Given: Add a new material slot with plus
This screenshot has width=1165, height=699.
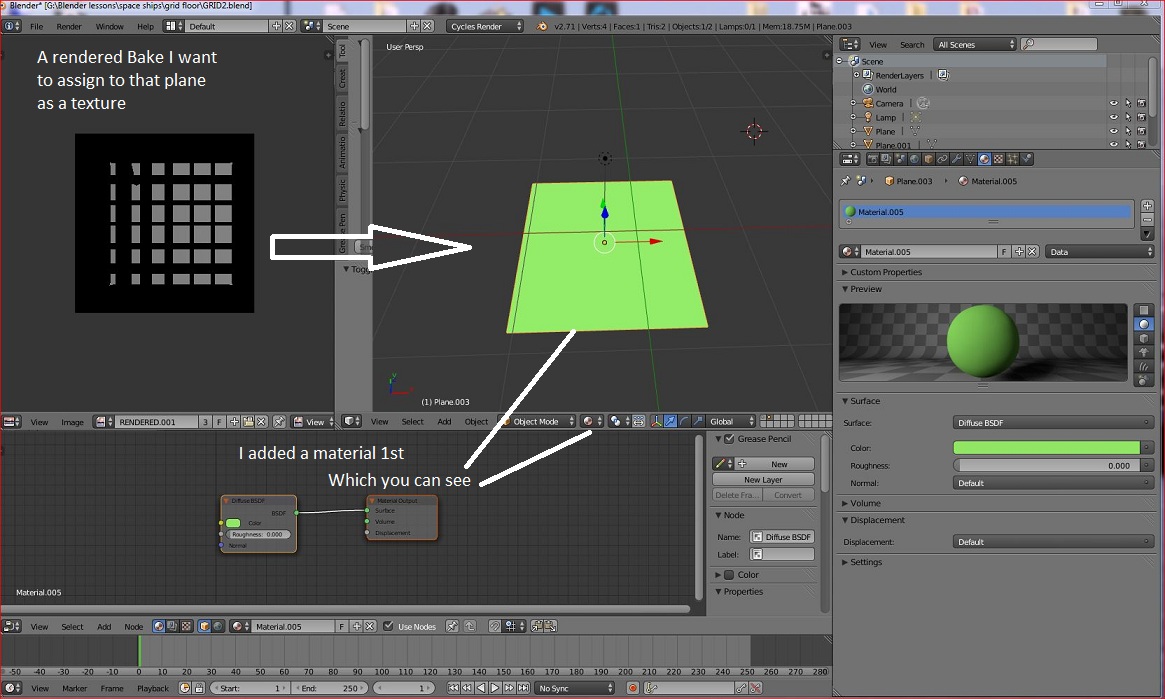Looking at the screenshot, I should pyautogui.click(x=1147, y=205).
